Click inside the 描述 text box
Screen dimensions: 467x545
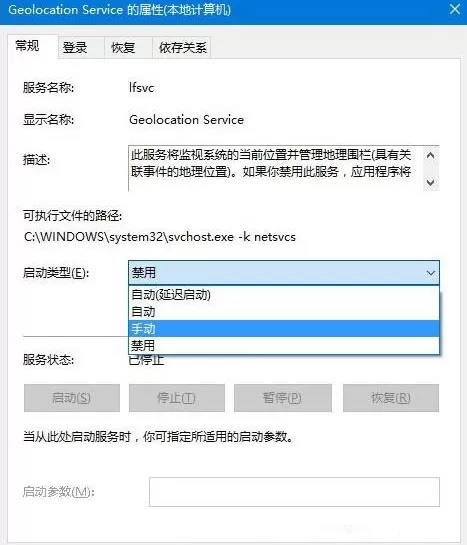tap(276, 168)
